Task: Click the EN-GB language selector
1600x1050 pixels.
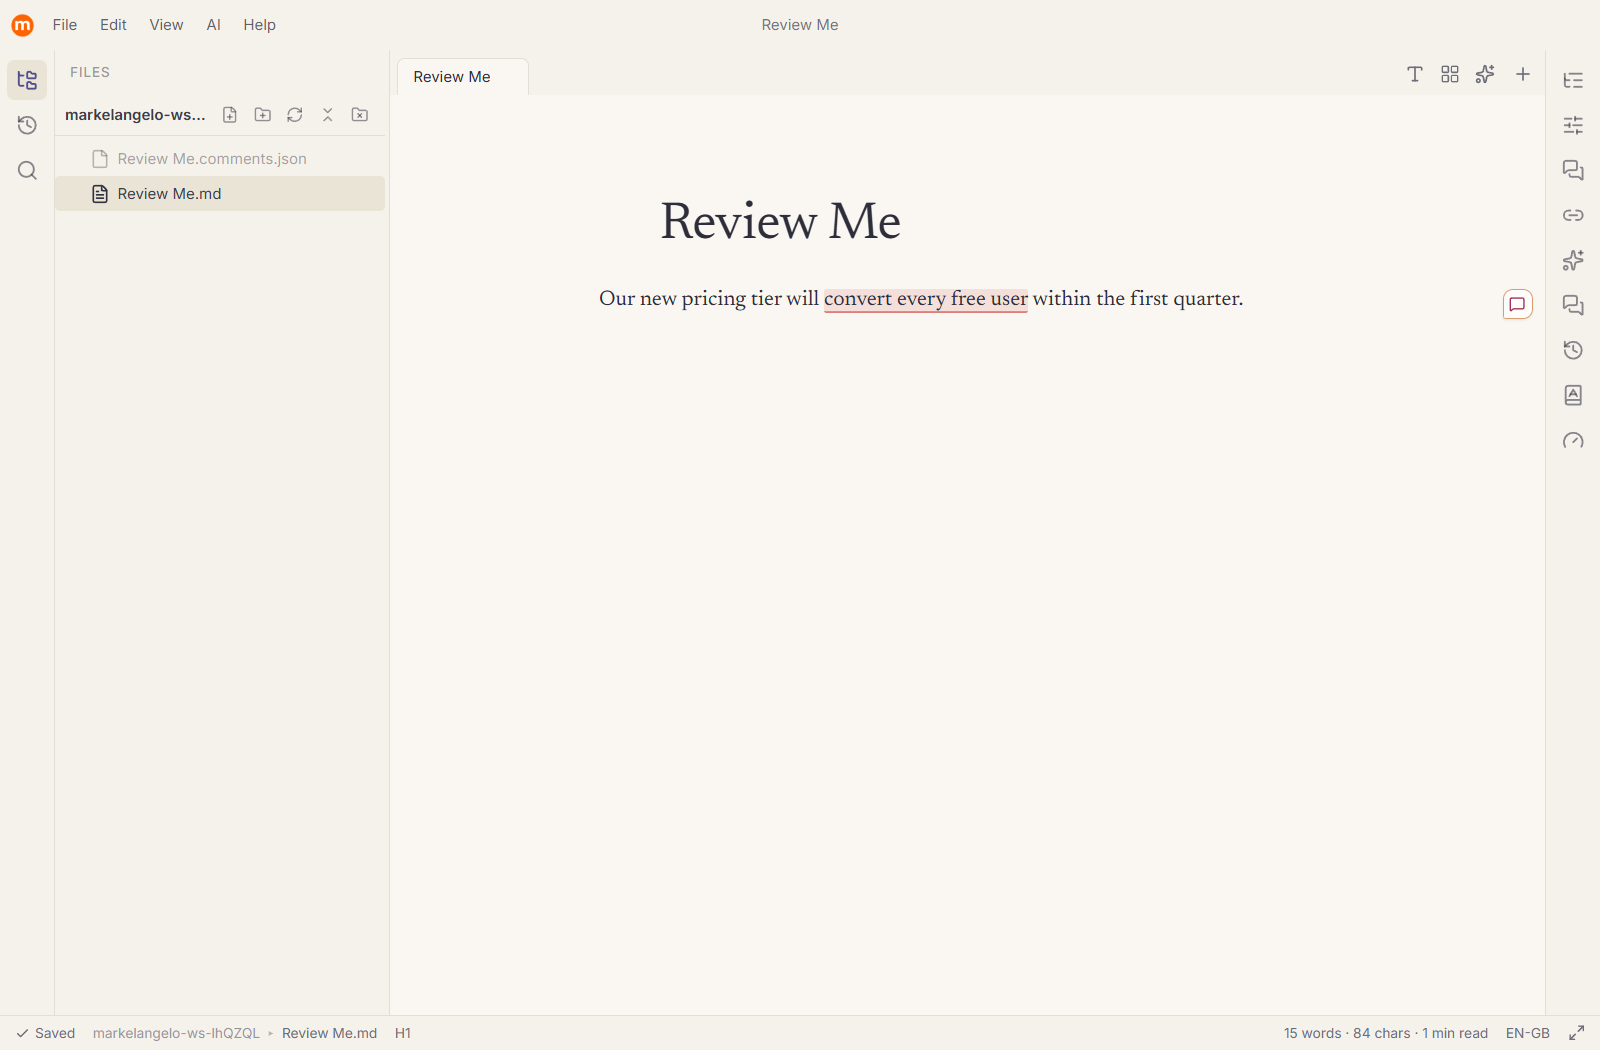Action: pos(1527,1033)
